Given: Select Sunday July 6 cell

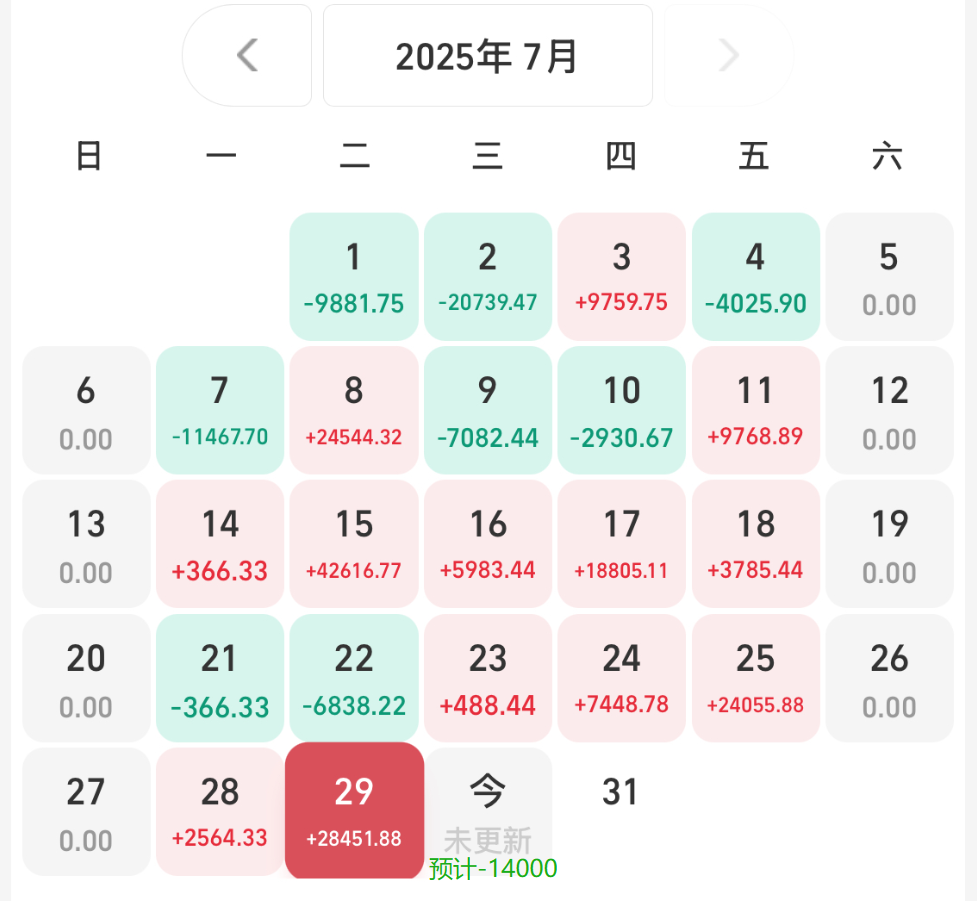Looking at the screenshot, I should coord(86,410).
